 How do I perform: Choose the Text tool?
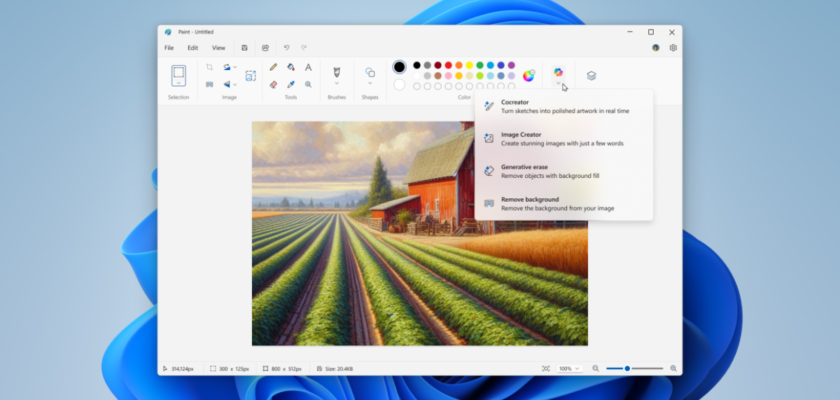[x=308, y=67]
